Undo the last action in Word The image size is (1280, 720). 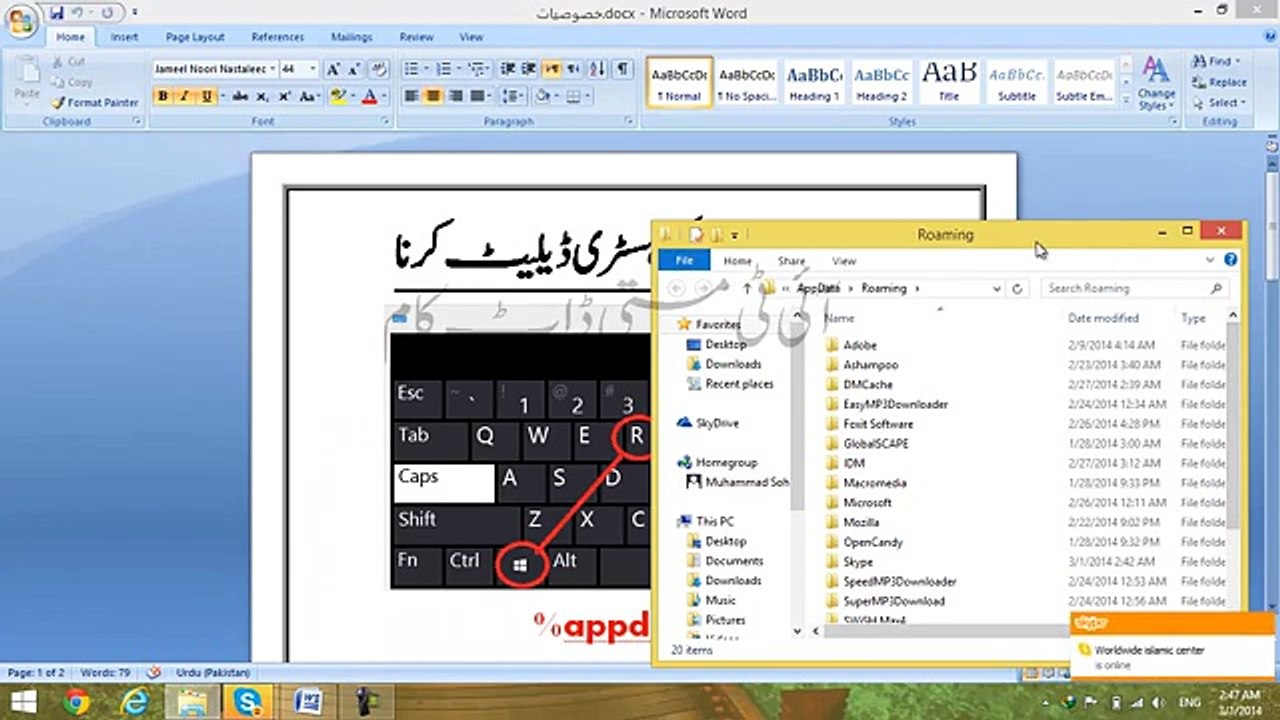pyautogui.click(x=76, y=14)
